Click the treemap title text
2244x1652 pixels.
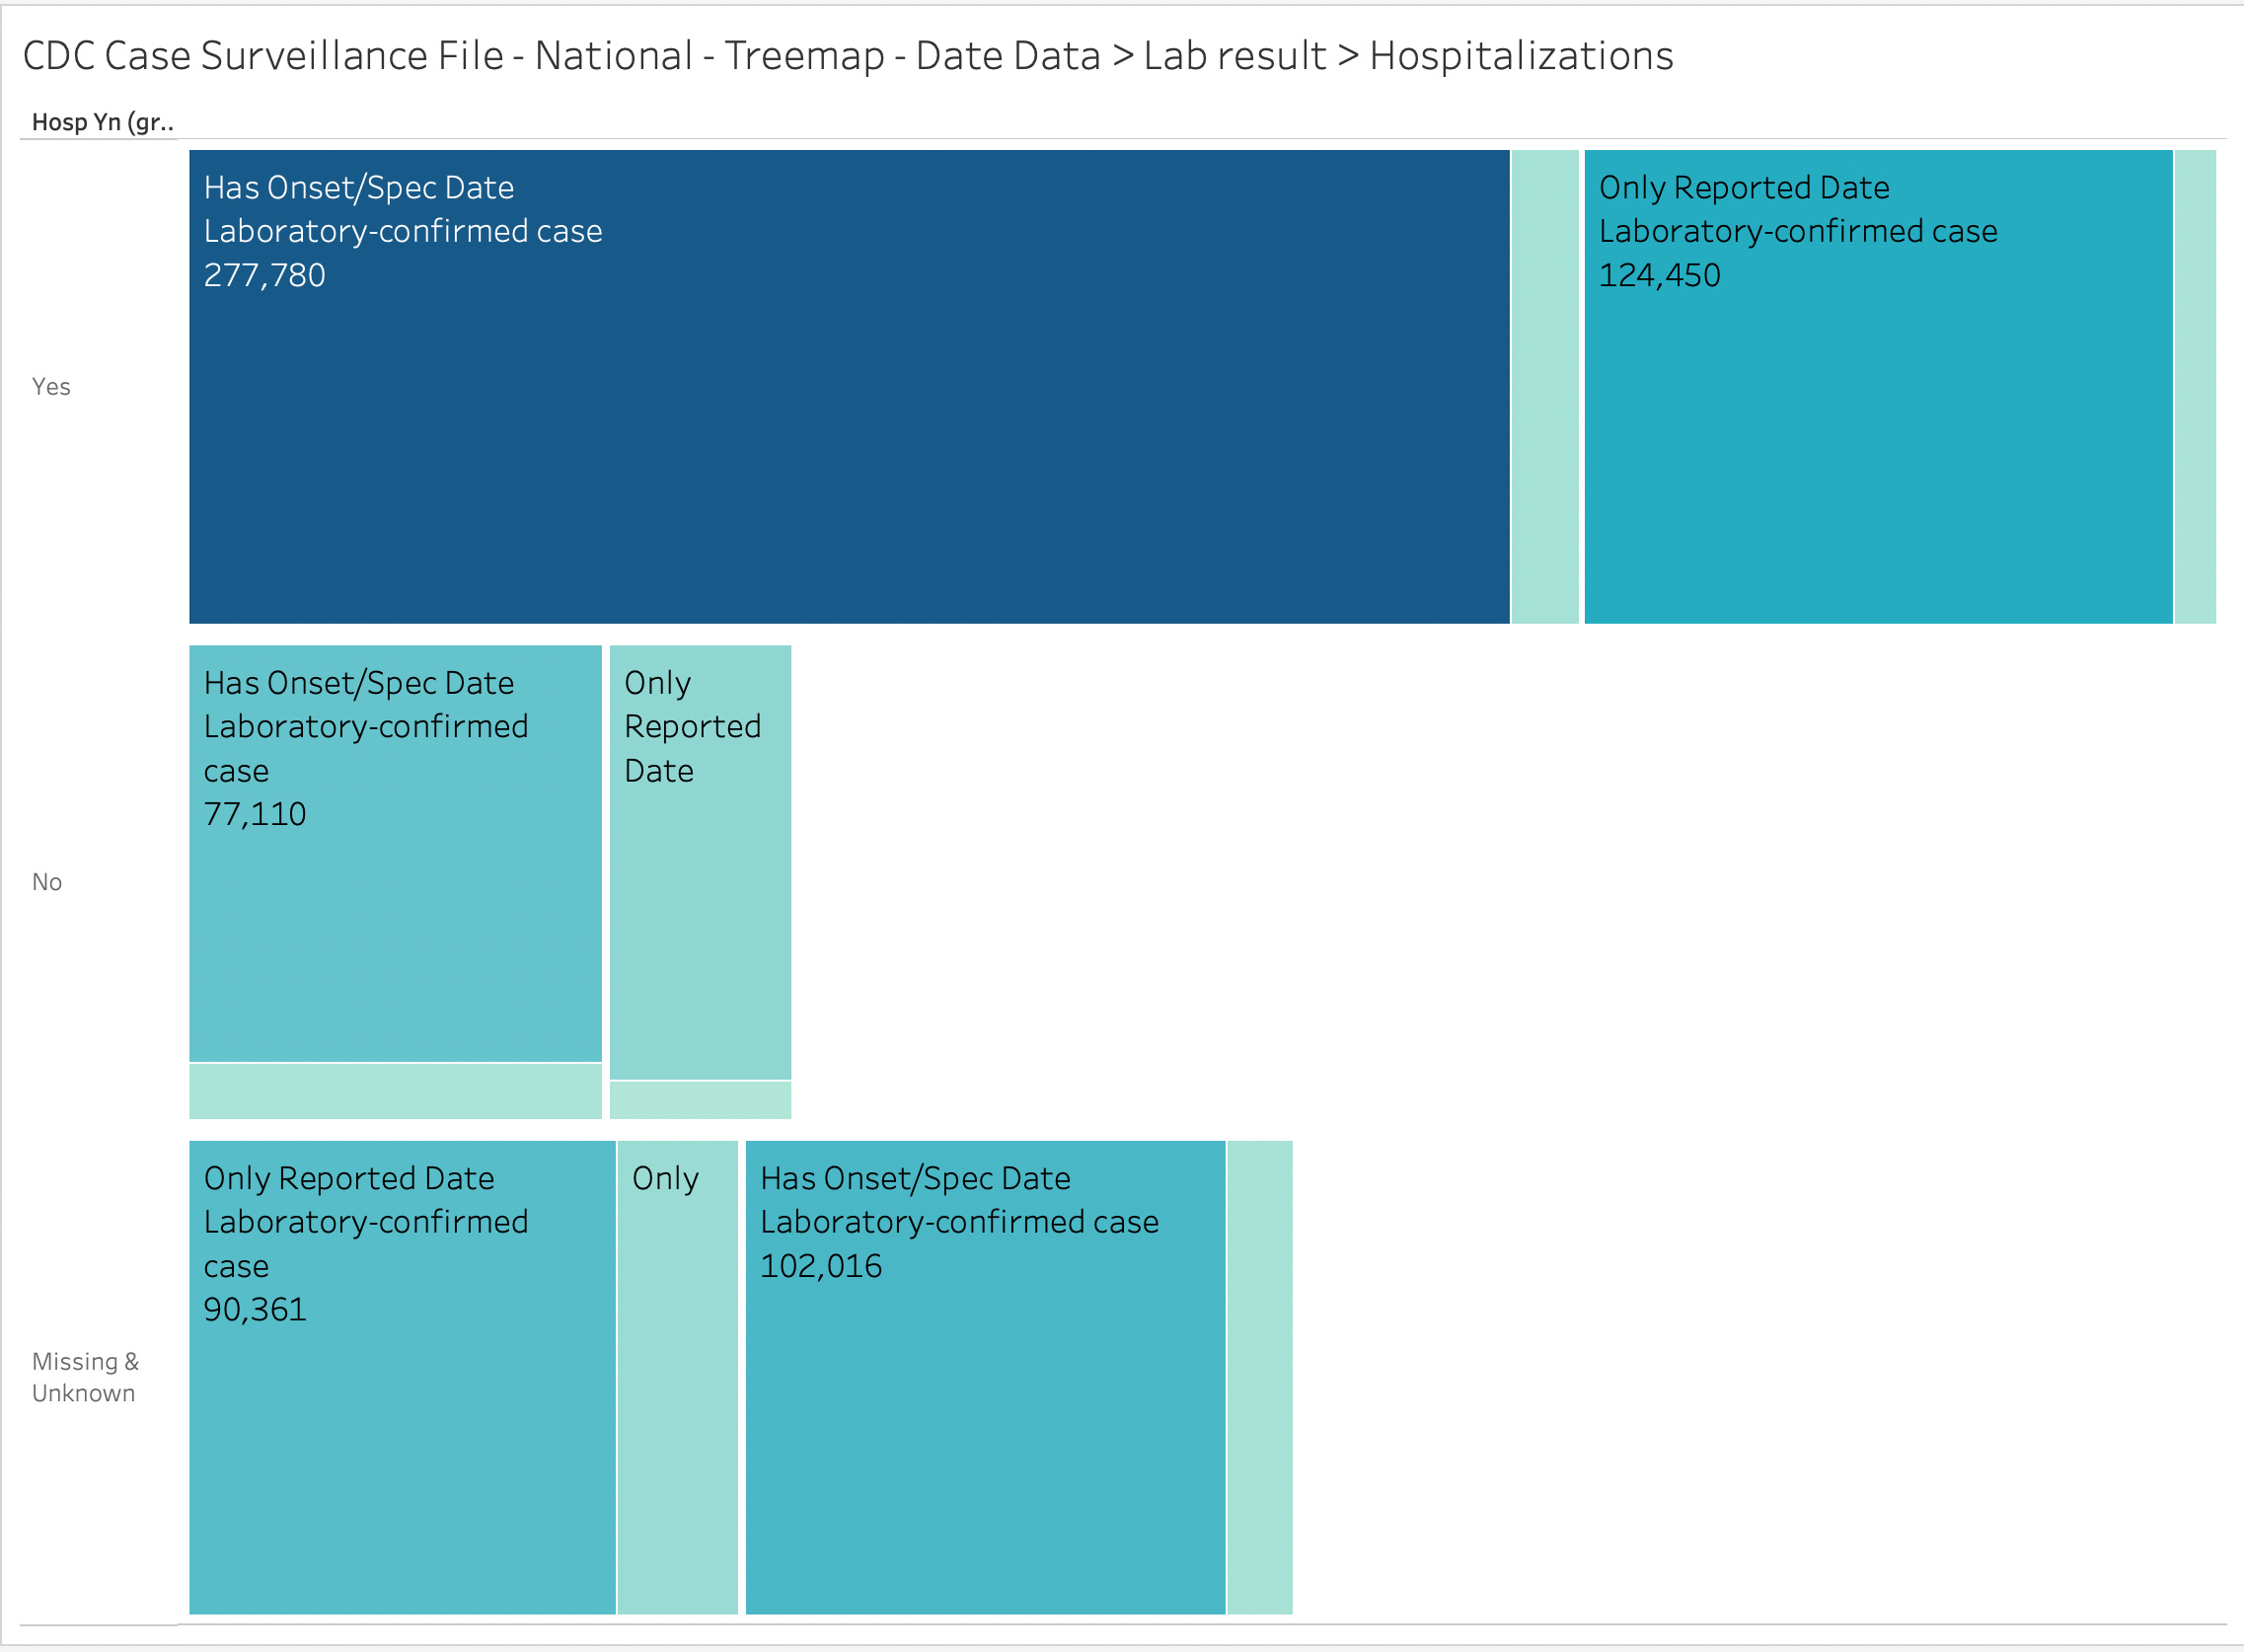click(848, 56)
